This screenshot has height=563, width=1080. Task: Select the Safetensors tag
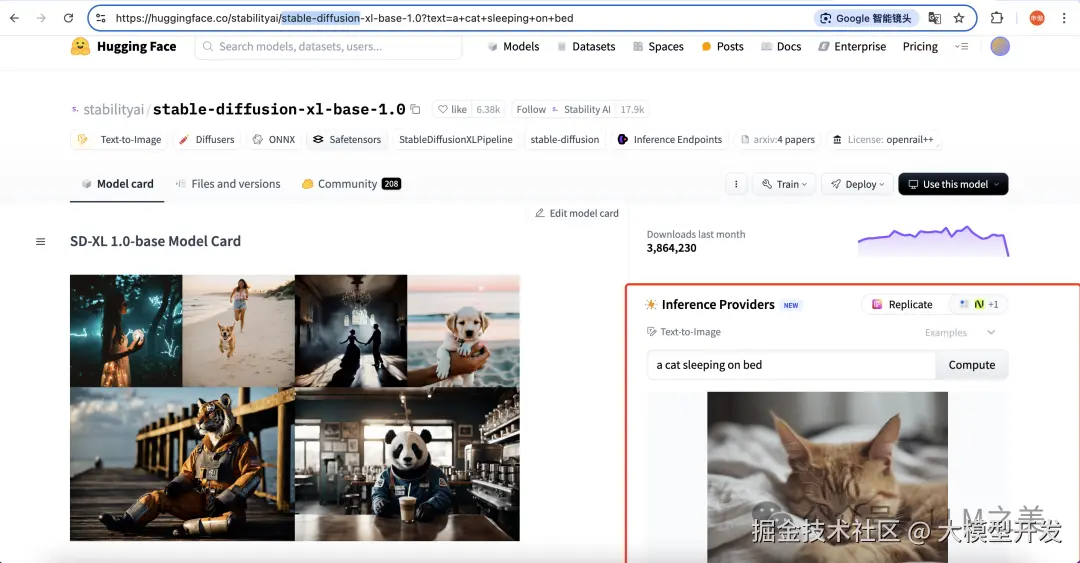[x=347, y=139]
